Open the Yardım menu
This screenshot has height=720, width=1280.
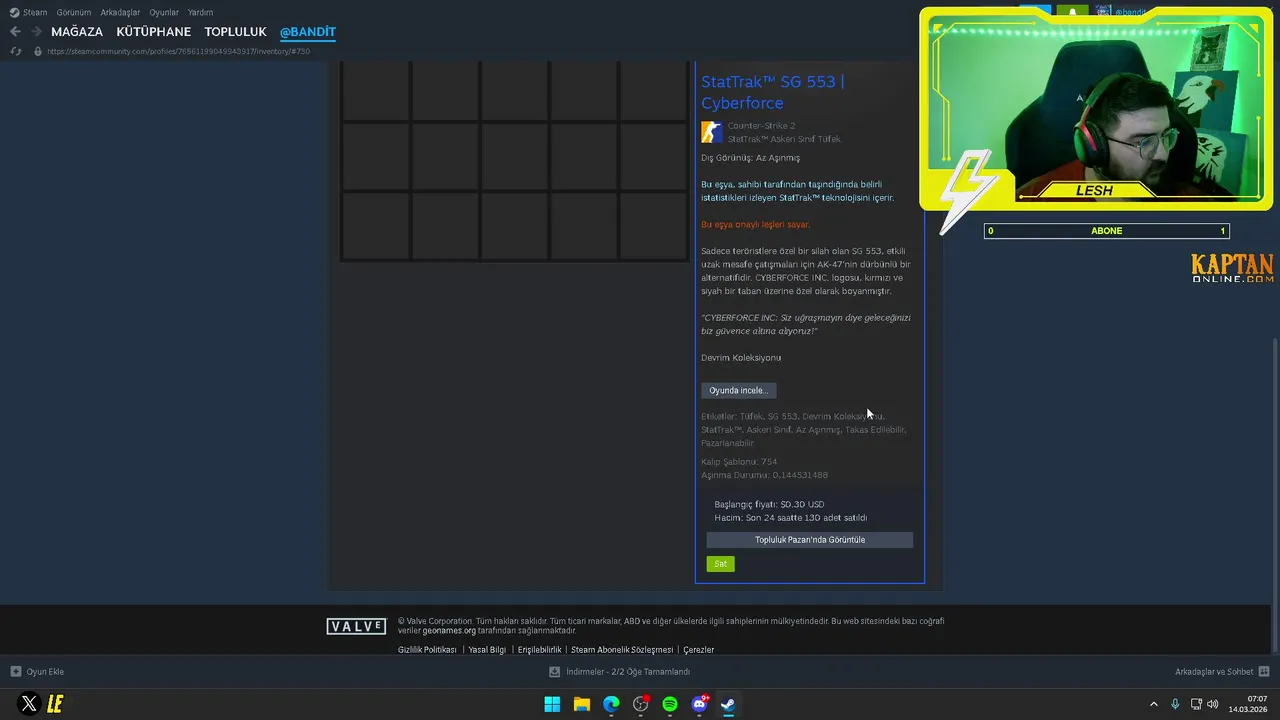click(x=200, y=12)
